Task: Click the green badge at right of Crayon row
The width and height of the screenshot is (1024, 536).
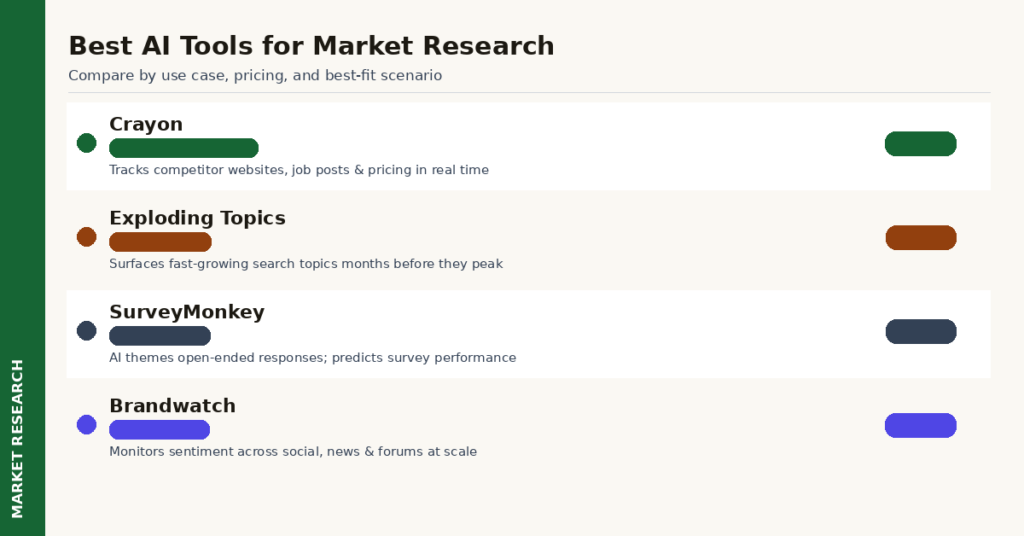Action: click(x=921, y=144)
